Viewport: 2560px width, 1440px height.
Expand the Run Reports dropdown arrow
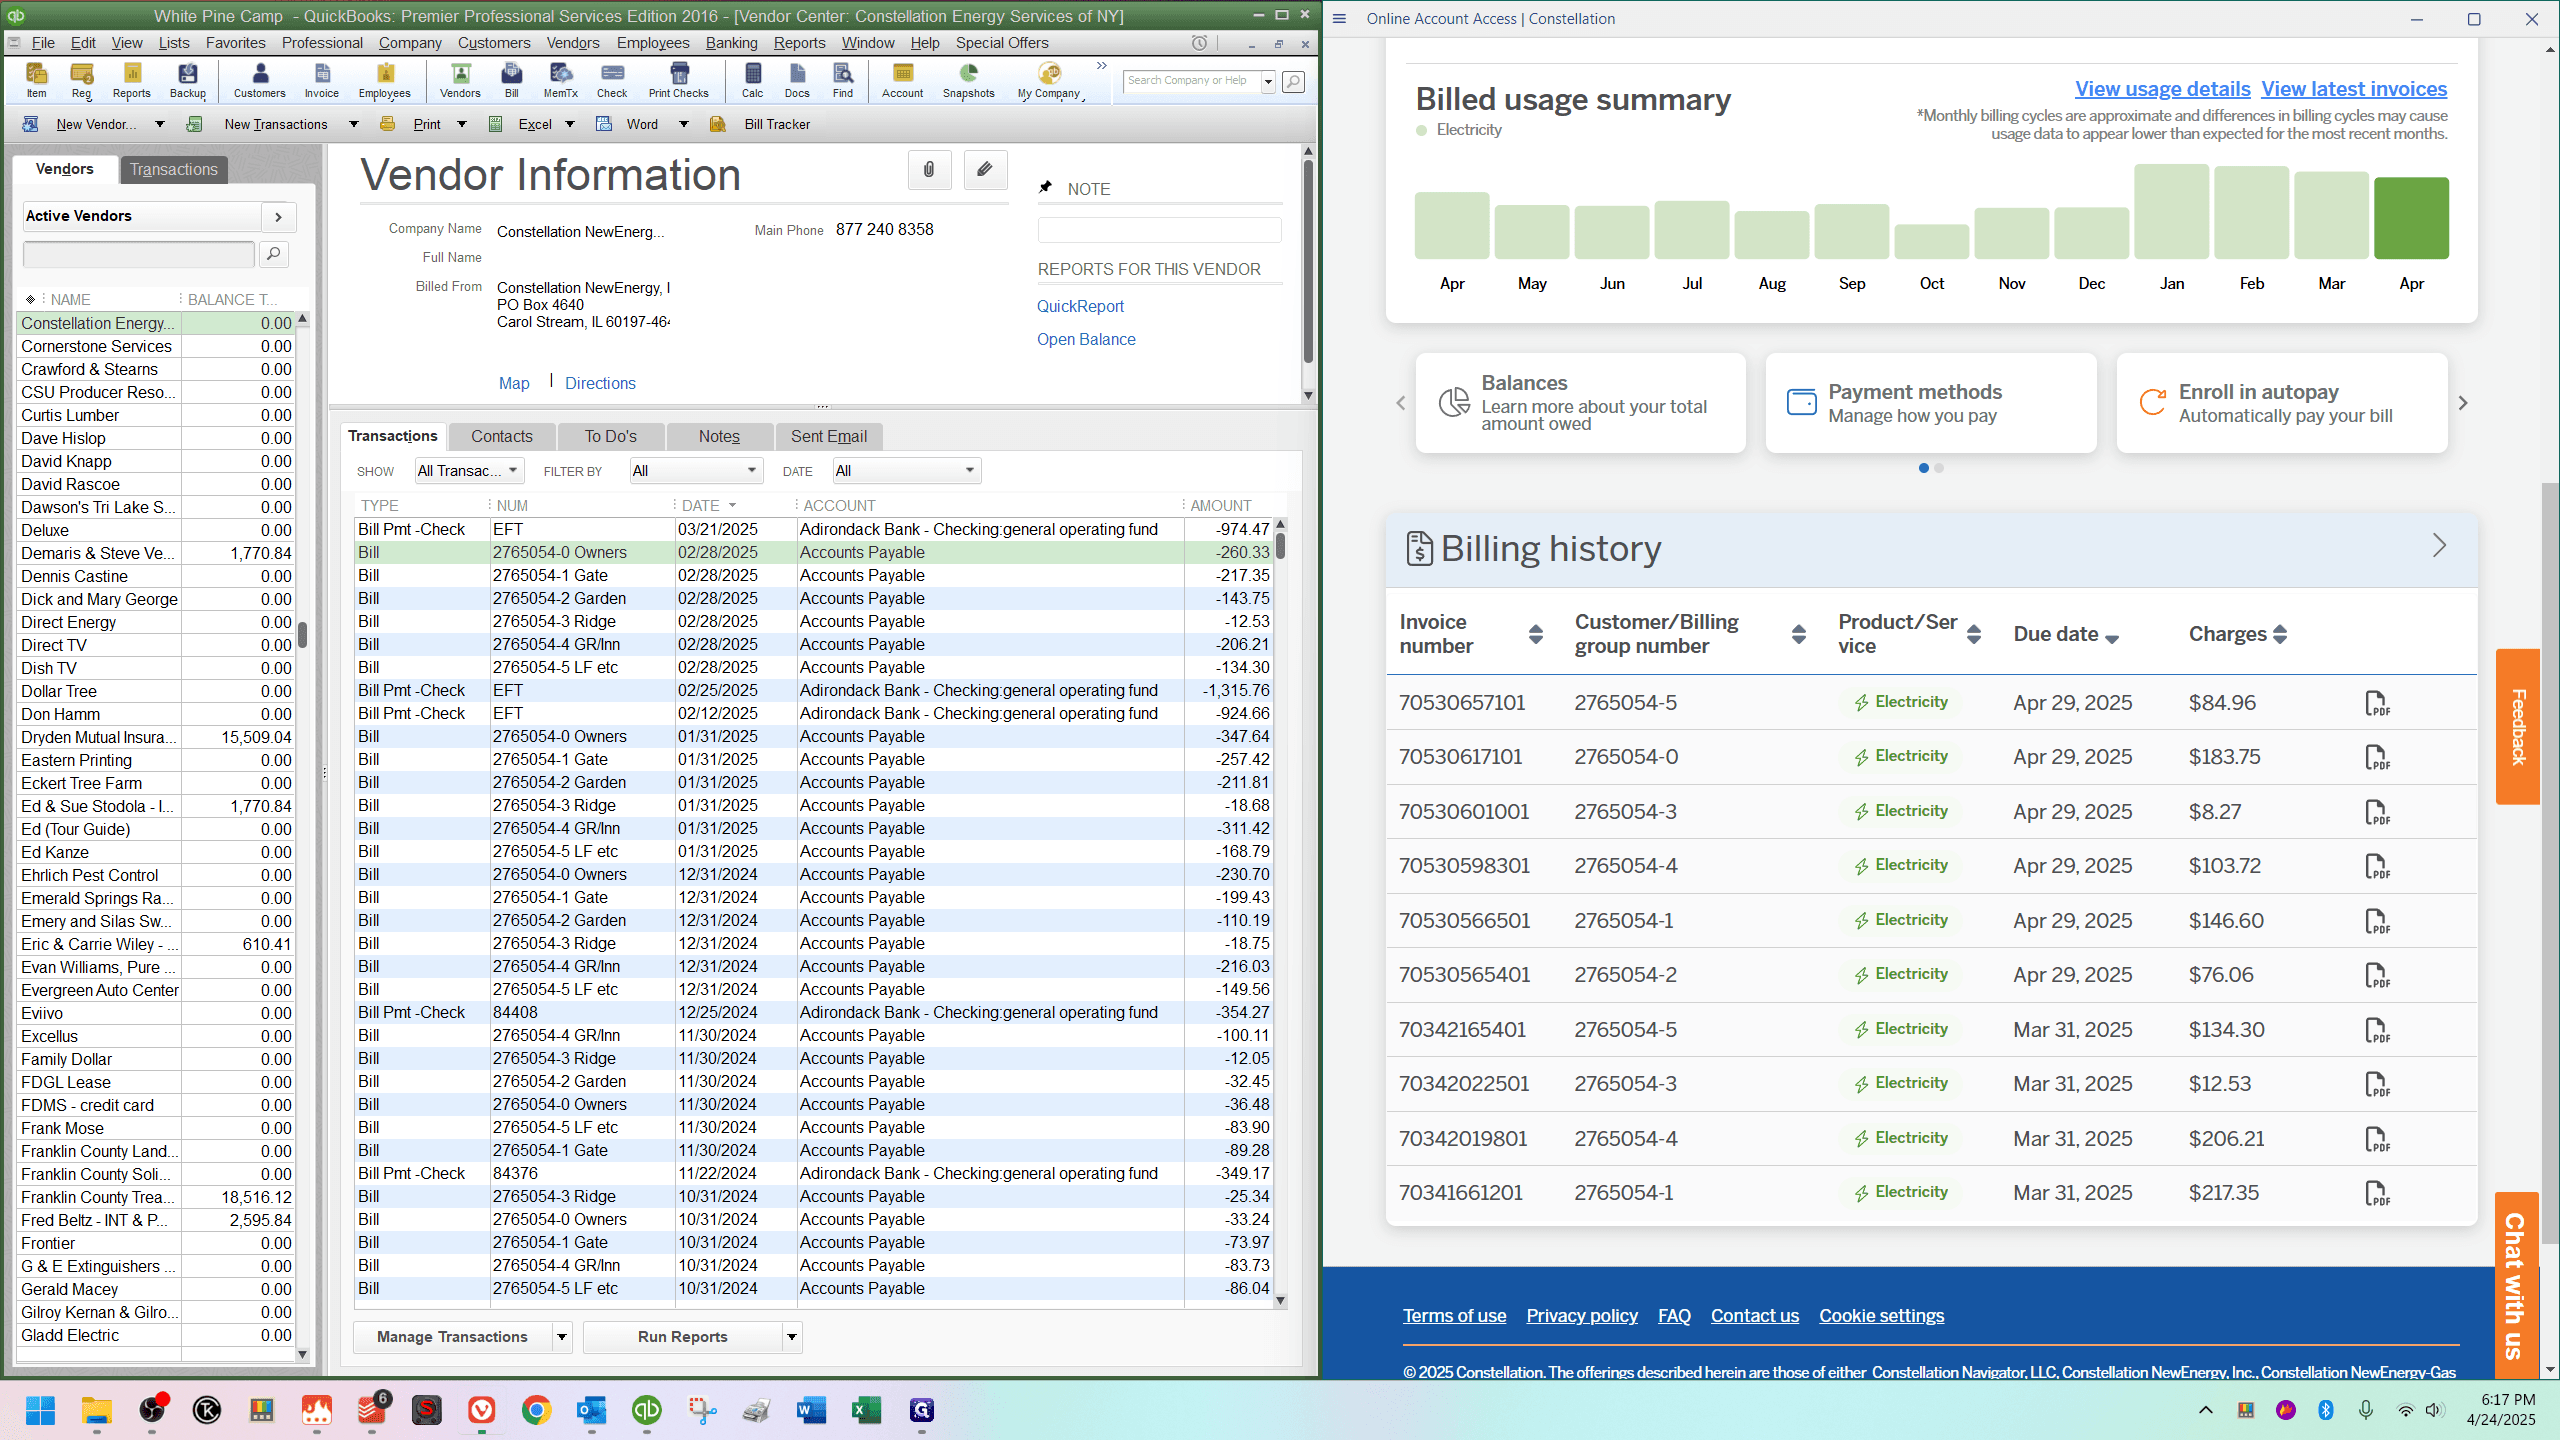click(x=792, y=1337)
